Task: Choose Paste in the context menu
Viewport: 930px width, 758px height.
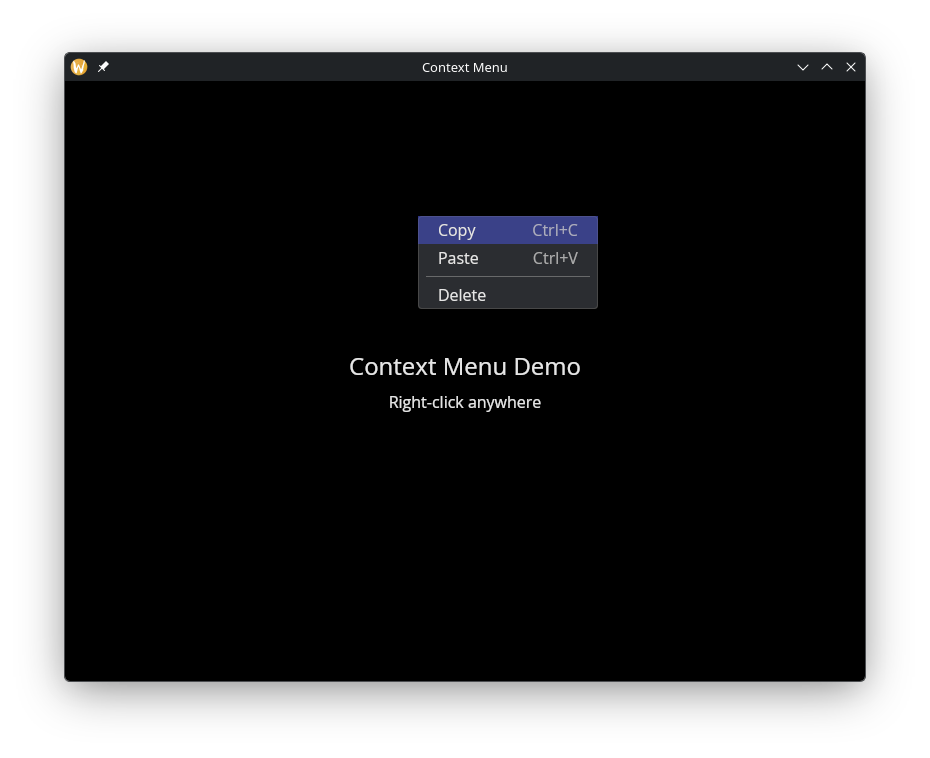Action: click(x=458, y=258)
